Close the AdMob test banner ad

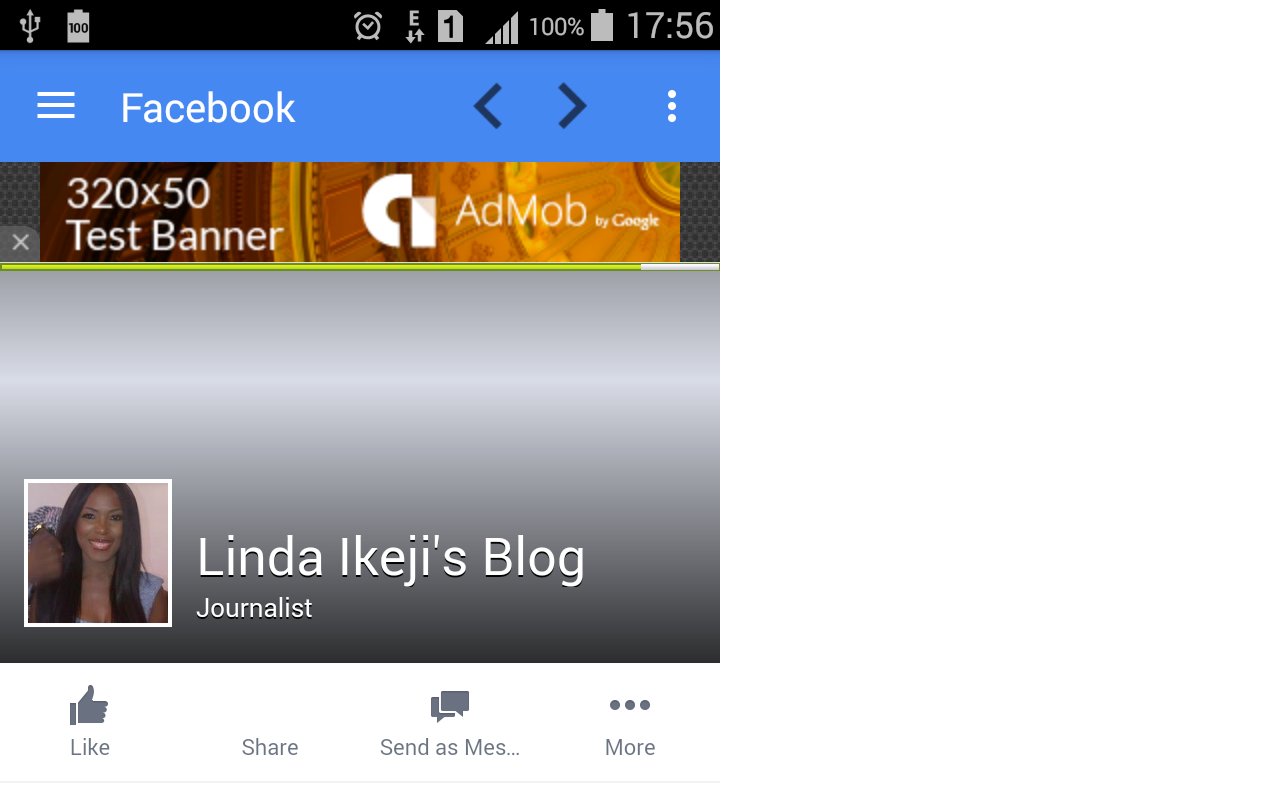point(20,242)
